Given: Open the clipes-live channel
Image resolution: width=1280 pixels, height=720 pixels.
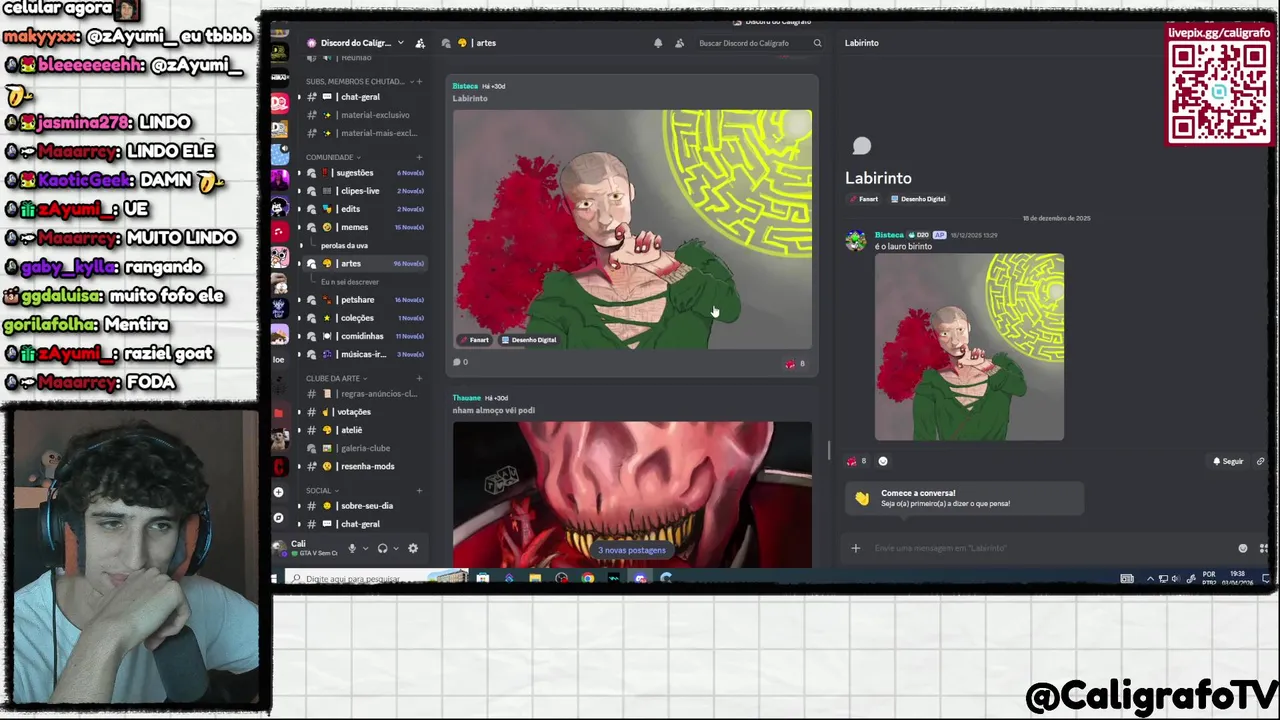Looking at the screenshot, I should pos(365,191).
